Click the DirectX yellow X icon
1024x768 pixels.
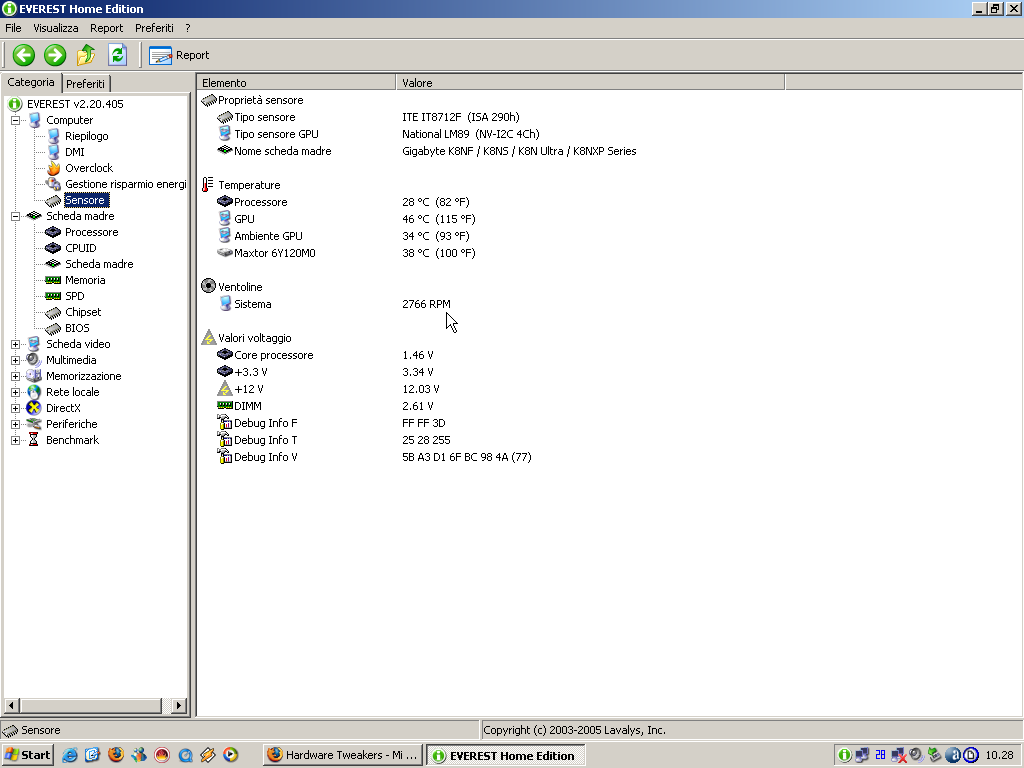click(34, 408)
